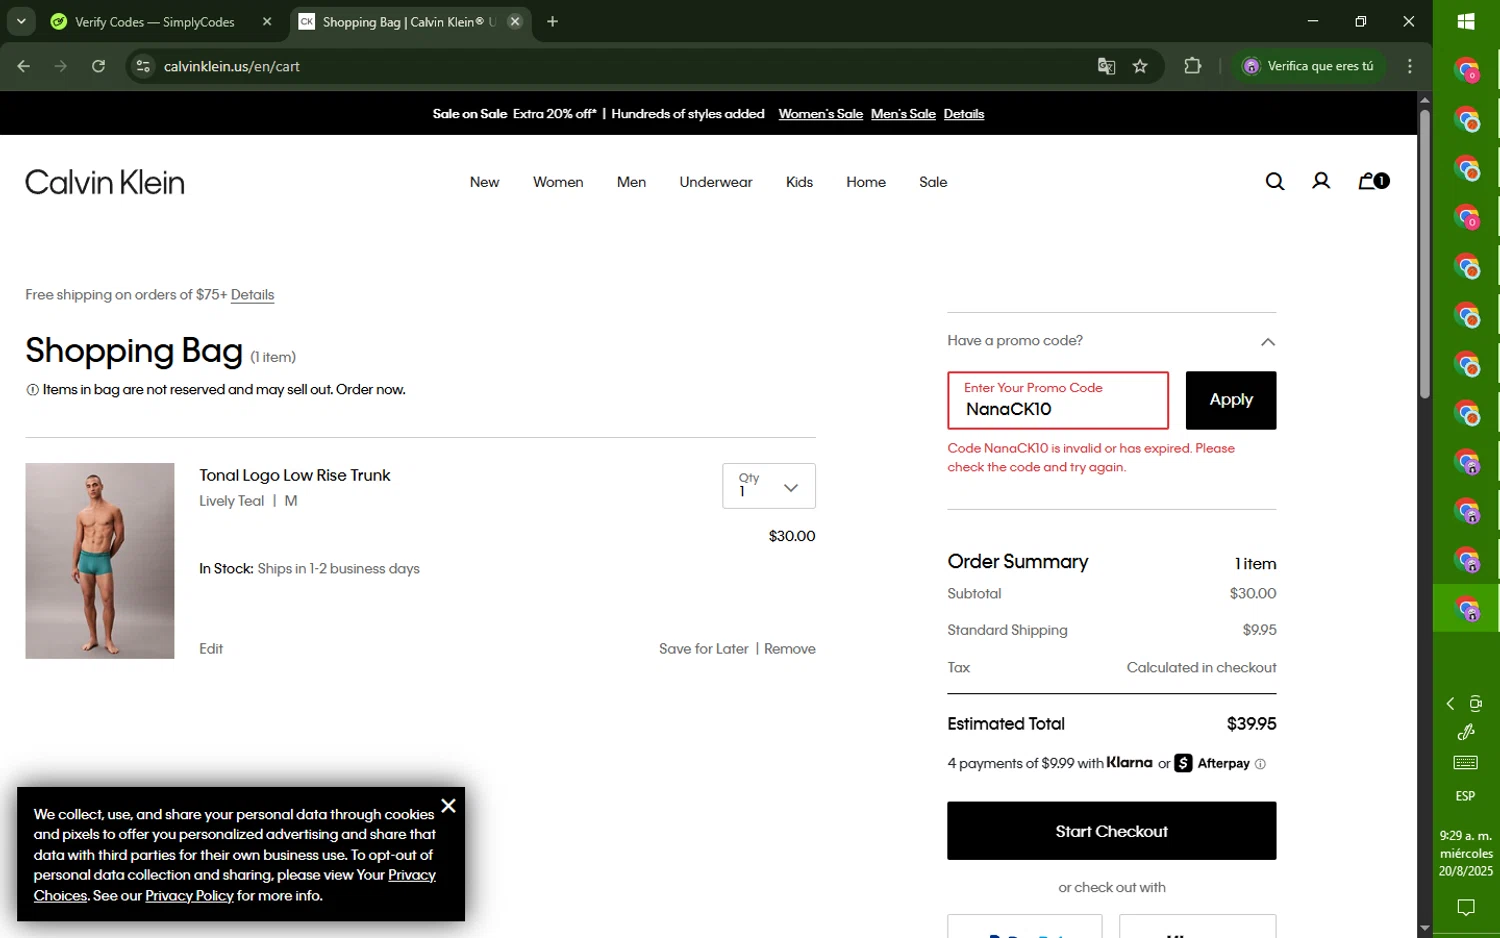
Task: Click the scrollbar down arrow
Action: pyautogui.click(x=1425, y=929)
